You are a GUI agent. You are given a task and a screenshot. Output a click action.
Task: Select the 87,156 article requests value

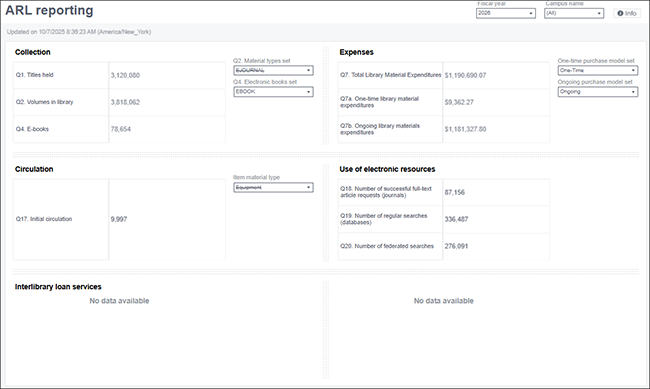455,192
